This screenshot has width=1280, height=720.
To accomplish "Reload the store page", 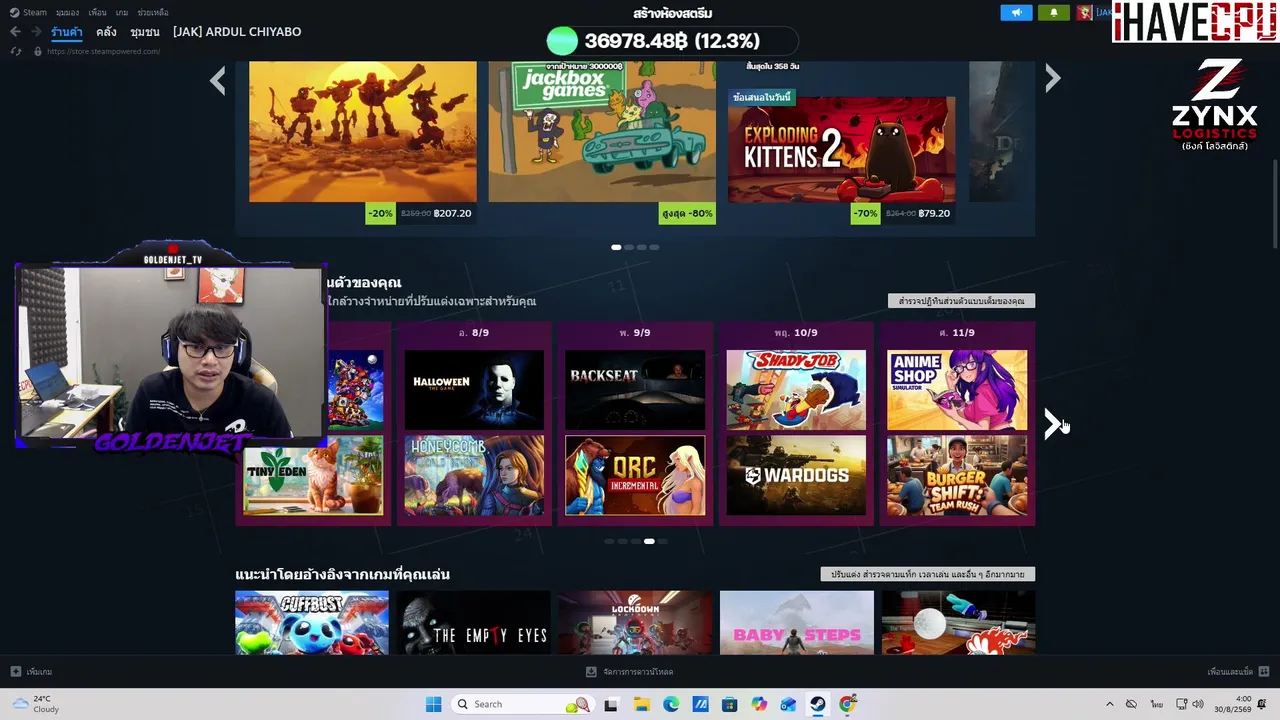I will pos(16,51).
